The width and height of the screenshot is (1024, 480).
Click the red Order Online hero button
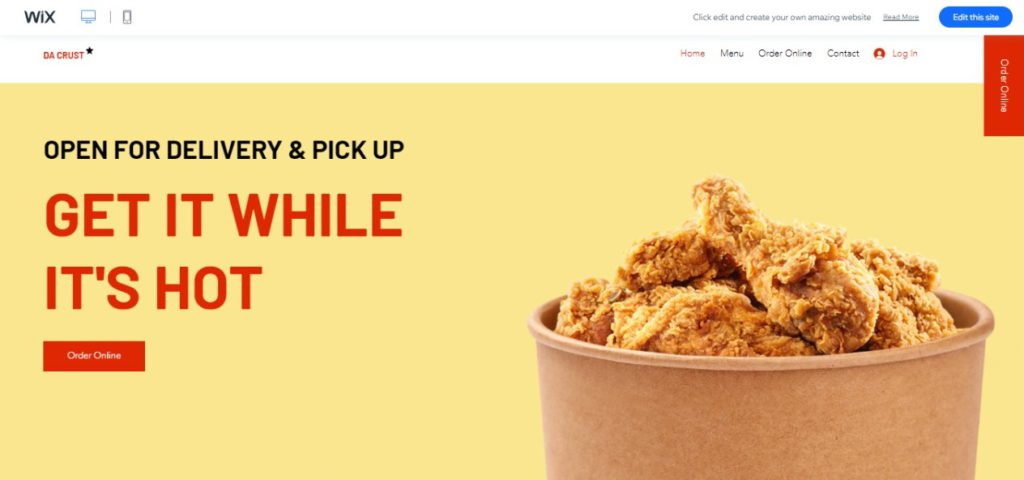pyautogui.click(x=94, y=356)
